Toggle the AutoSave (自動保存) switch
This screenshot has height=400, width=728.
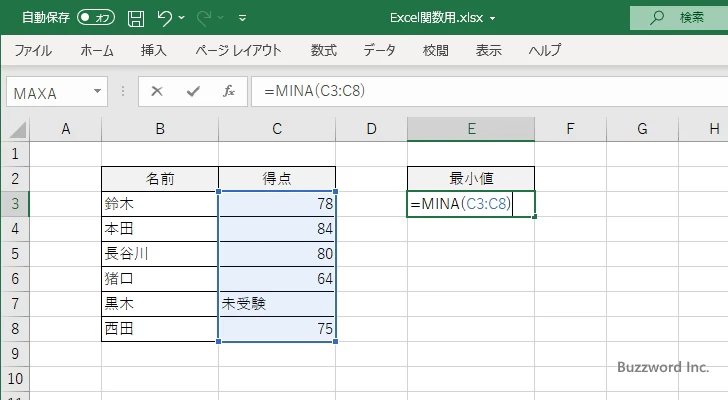pos(96,18)
